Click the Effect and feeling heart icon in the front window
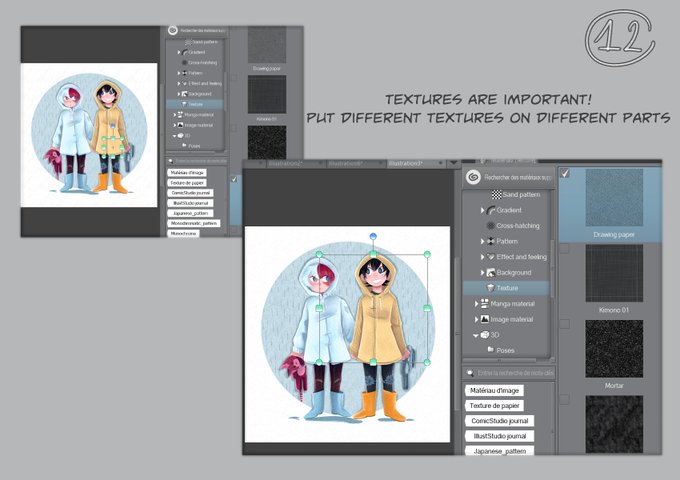The width and height of the screenshot is (680, 480). pyautogui.click(x=490, y=257)
